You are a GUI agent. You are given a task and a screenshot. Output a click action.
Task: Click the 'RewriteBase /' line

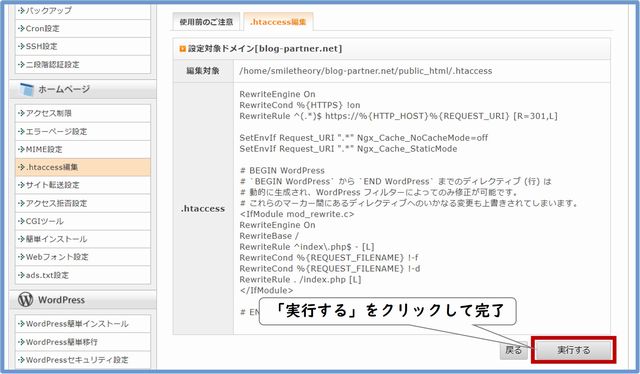tap(269, 236)
